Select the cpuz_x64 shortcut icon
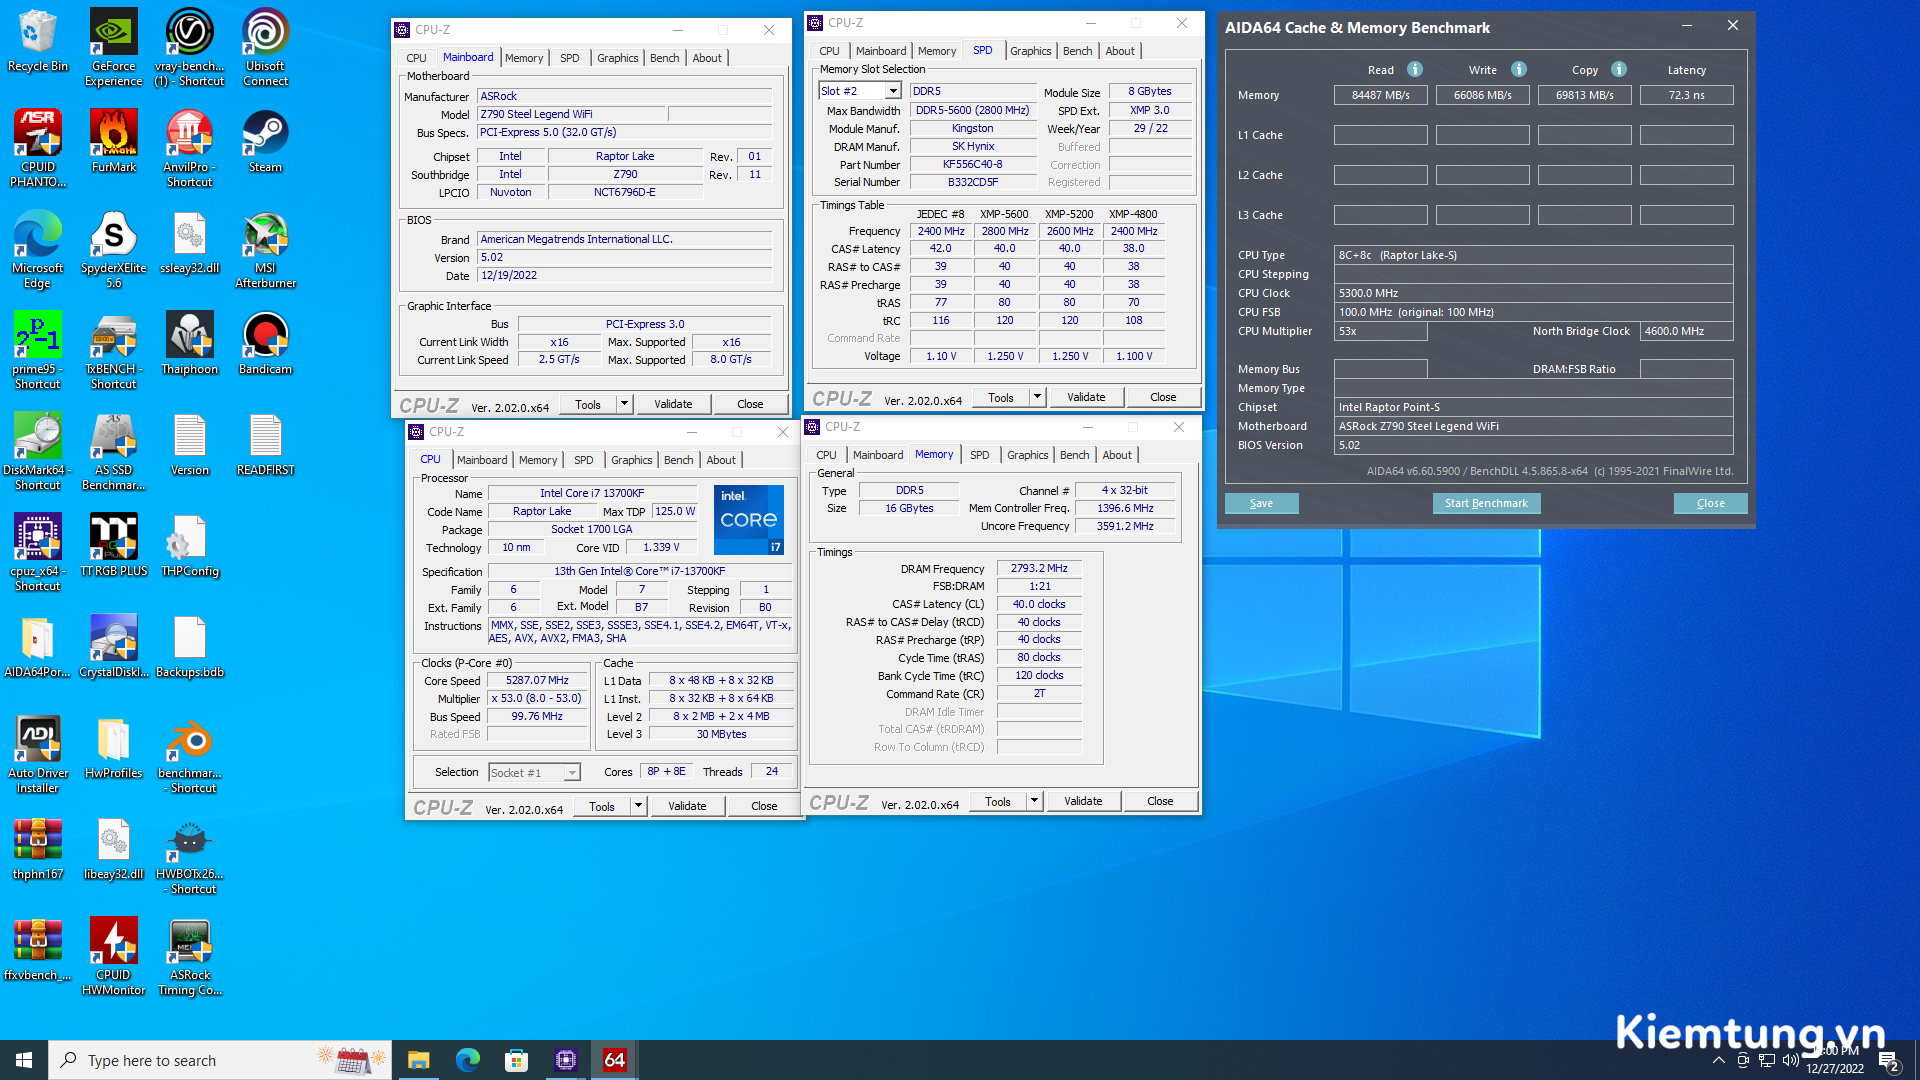The height and width of the screenshot is (1080, 1920). point(38,552)
